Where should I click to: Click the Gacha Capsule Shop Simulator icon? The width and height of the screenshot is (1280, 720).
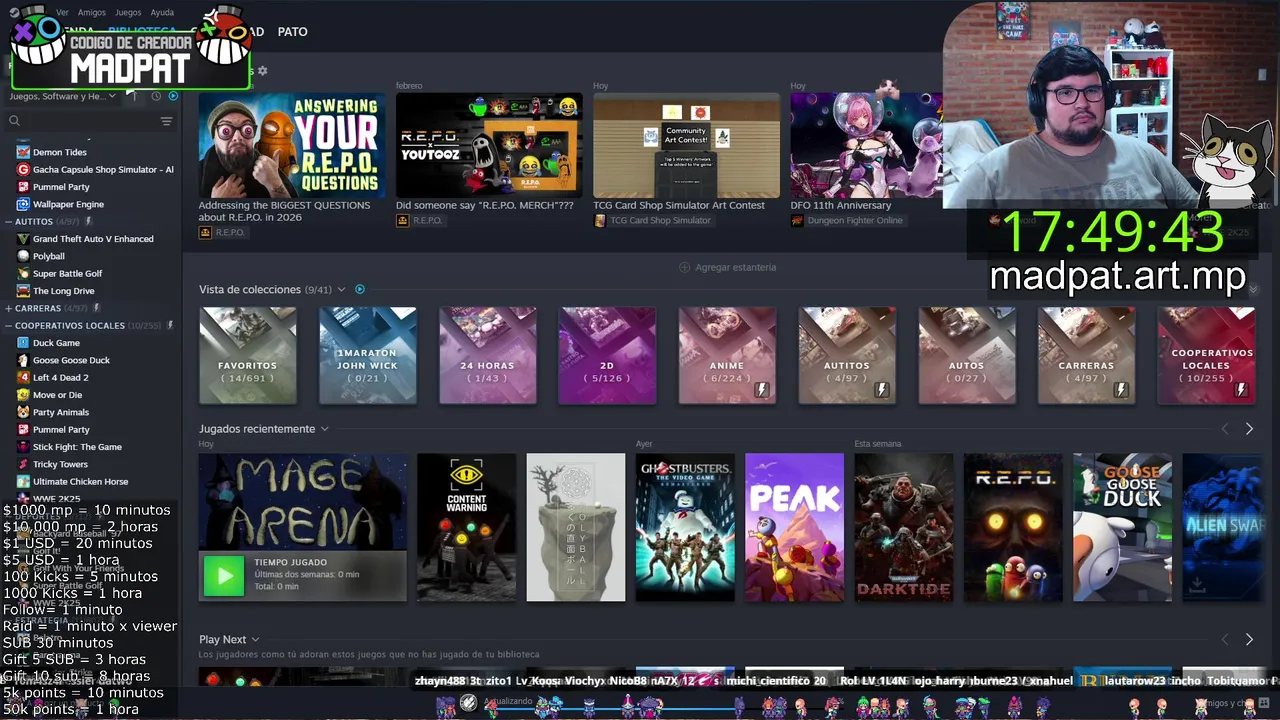click(x=23, y=169)
